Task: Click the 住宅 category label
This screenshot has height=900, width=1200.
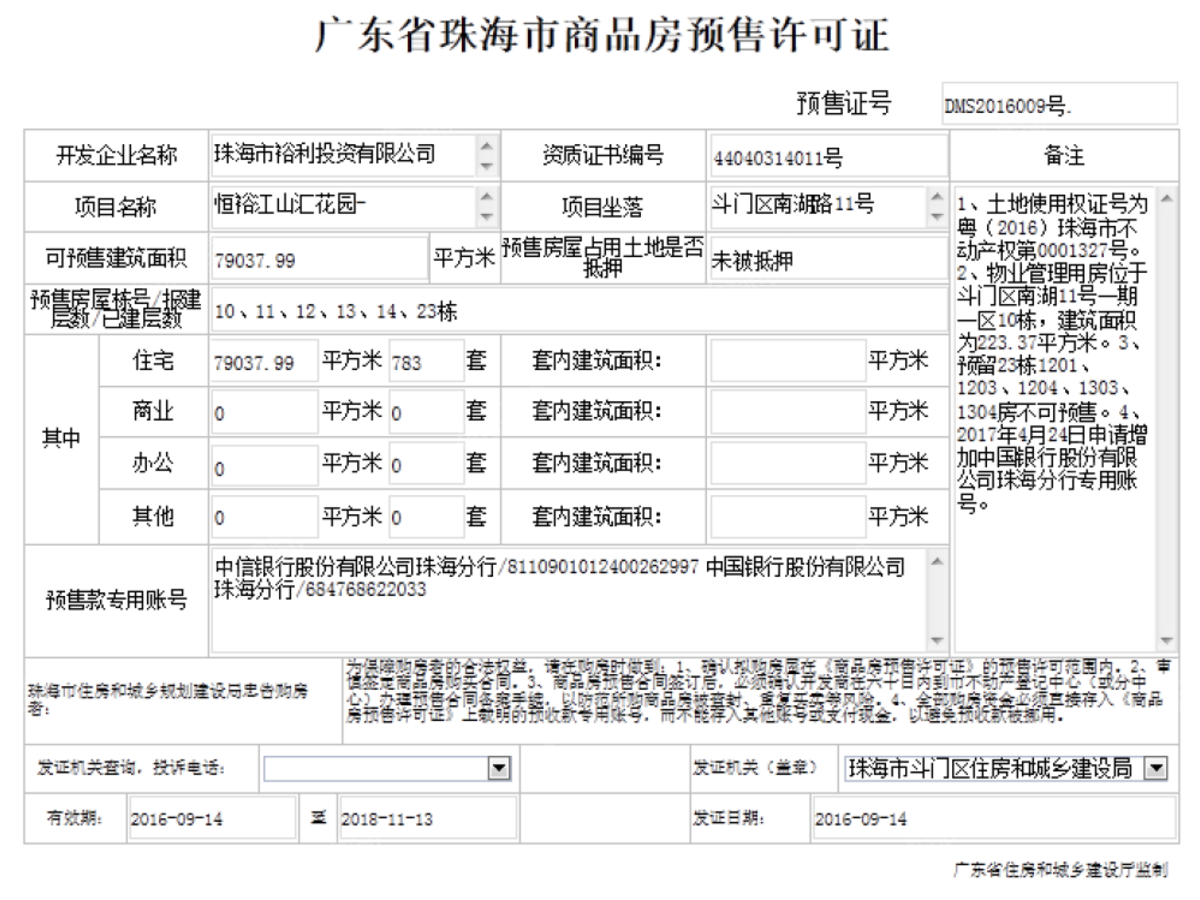Action: click(x=153, y=363)
